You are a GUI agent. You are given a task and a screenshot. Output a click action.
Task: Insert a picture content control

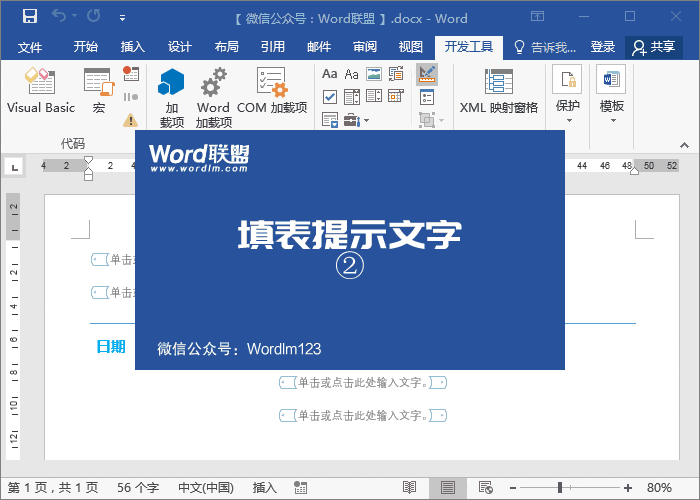pyautogui.click(x=374, y=74)
